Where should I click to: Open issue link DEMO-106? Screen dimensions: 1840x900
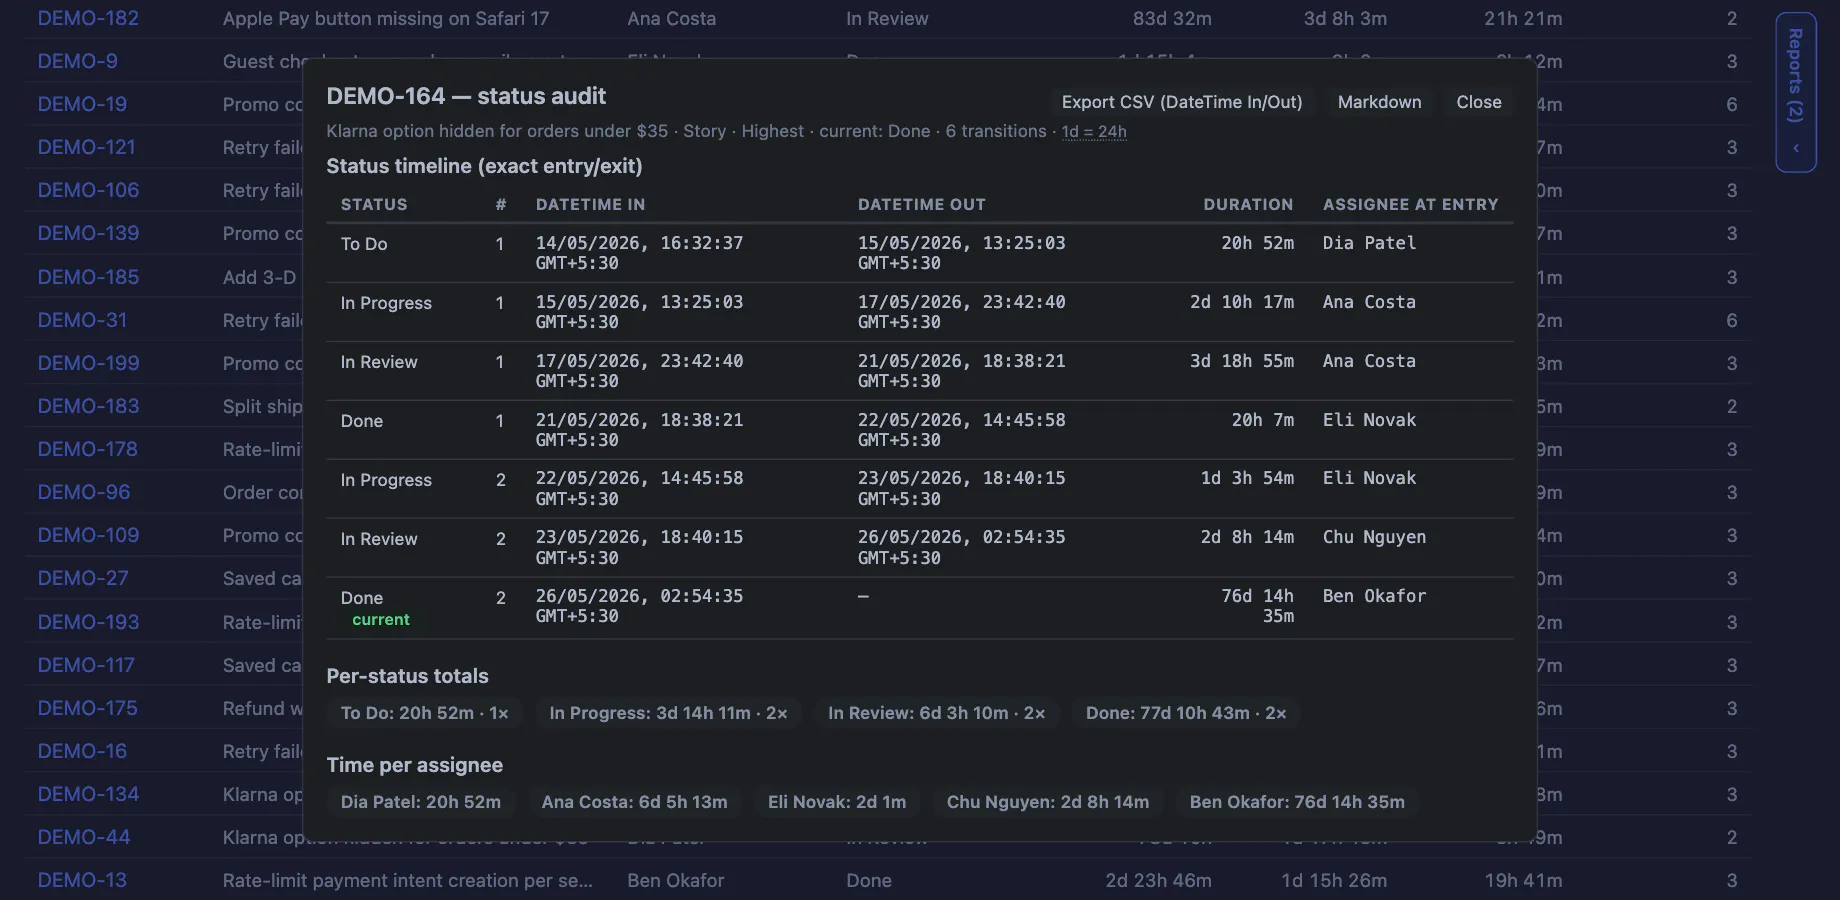pos(88,190)
